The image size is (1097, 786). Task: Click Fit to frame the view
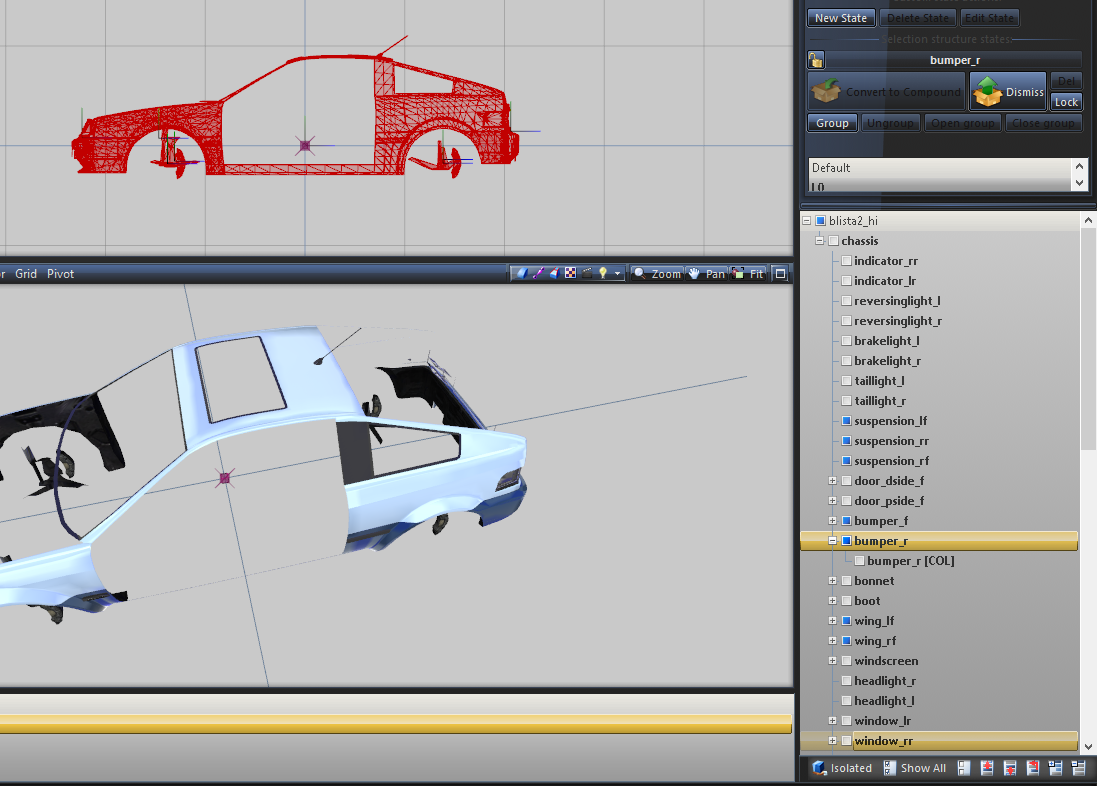748,274
